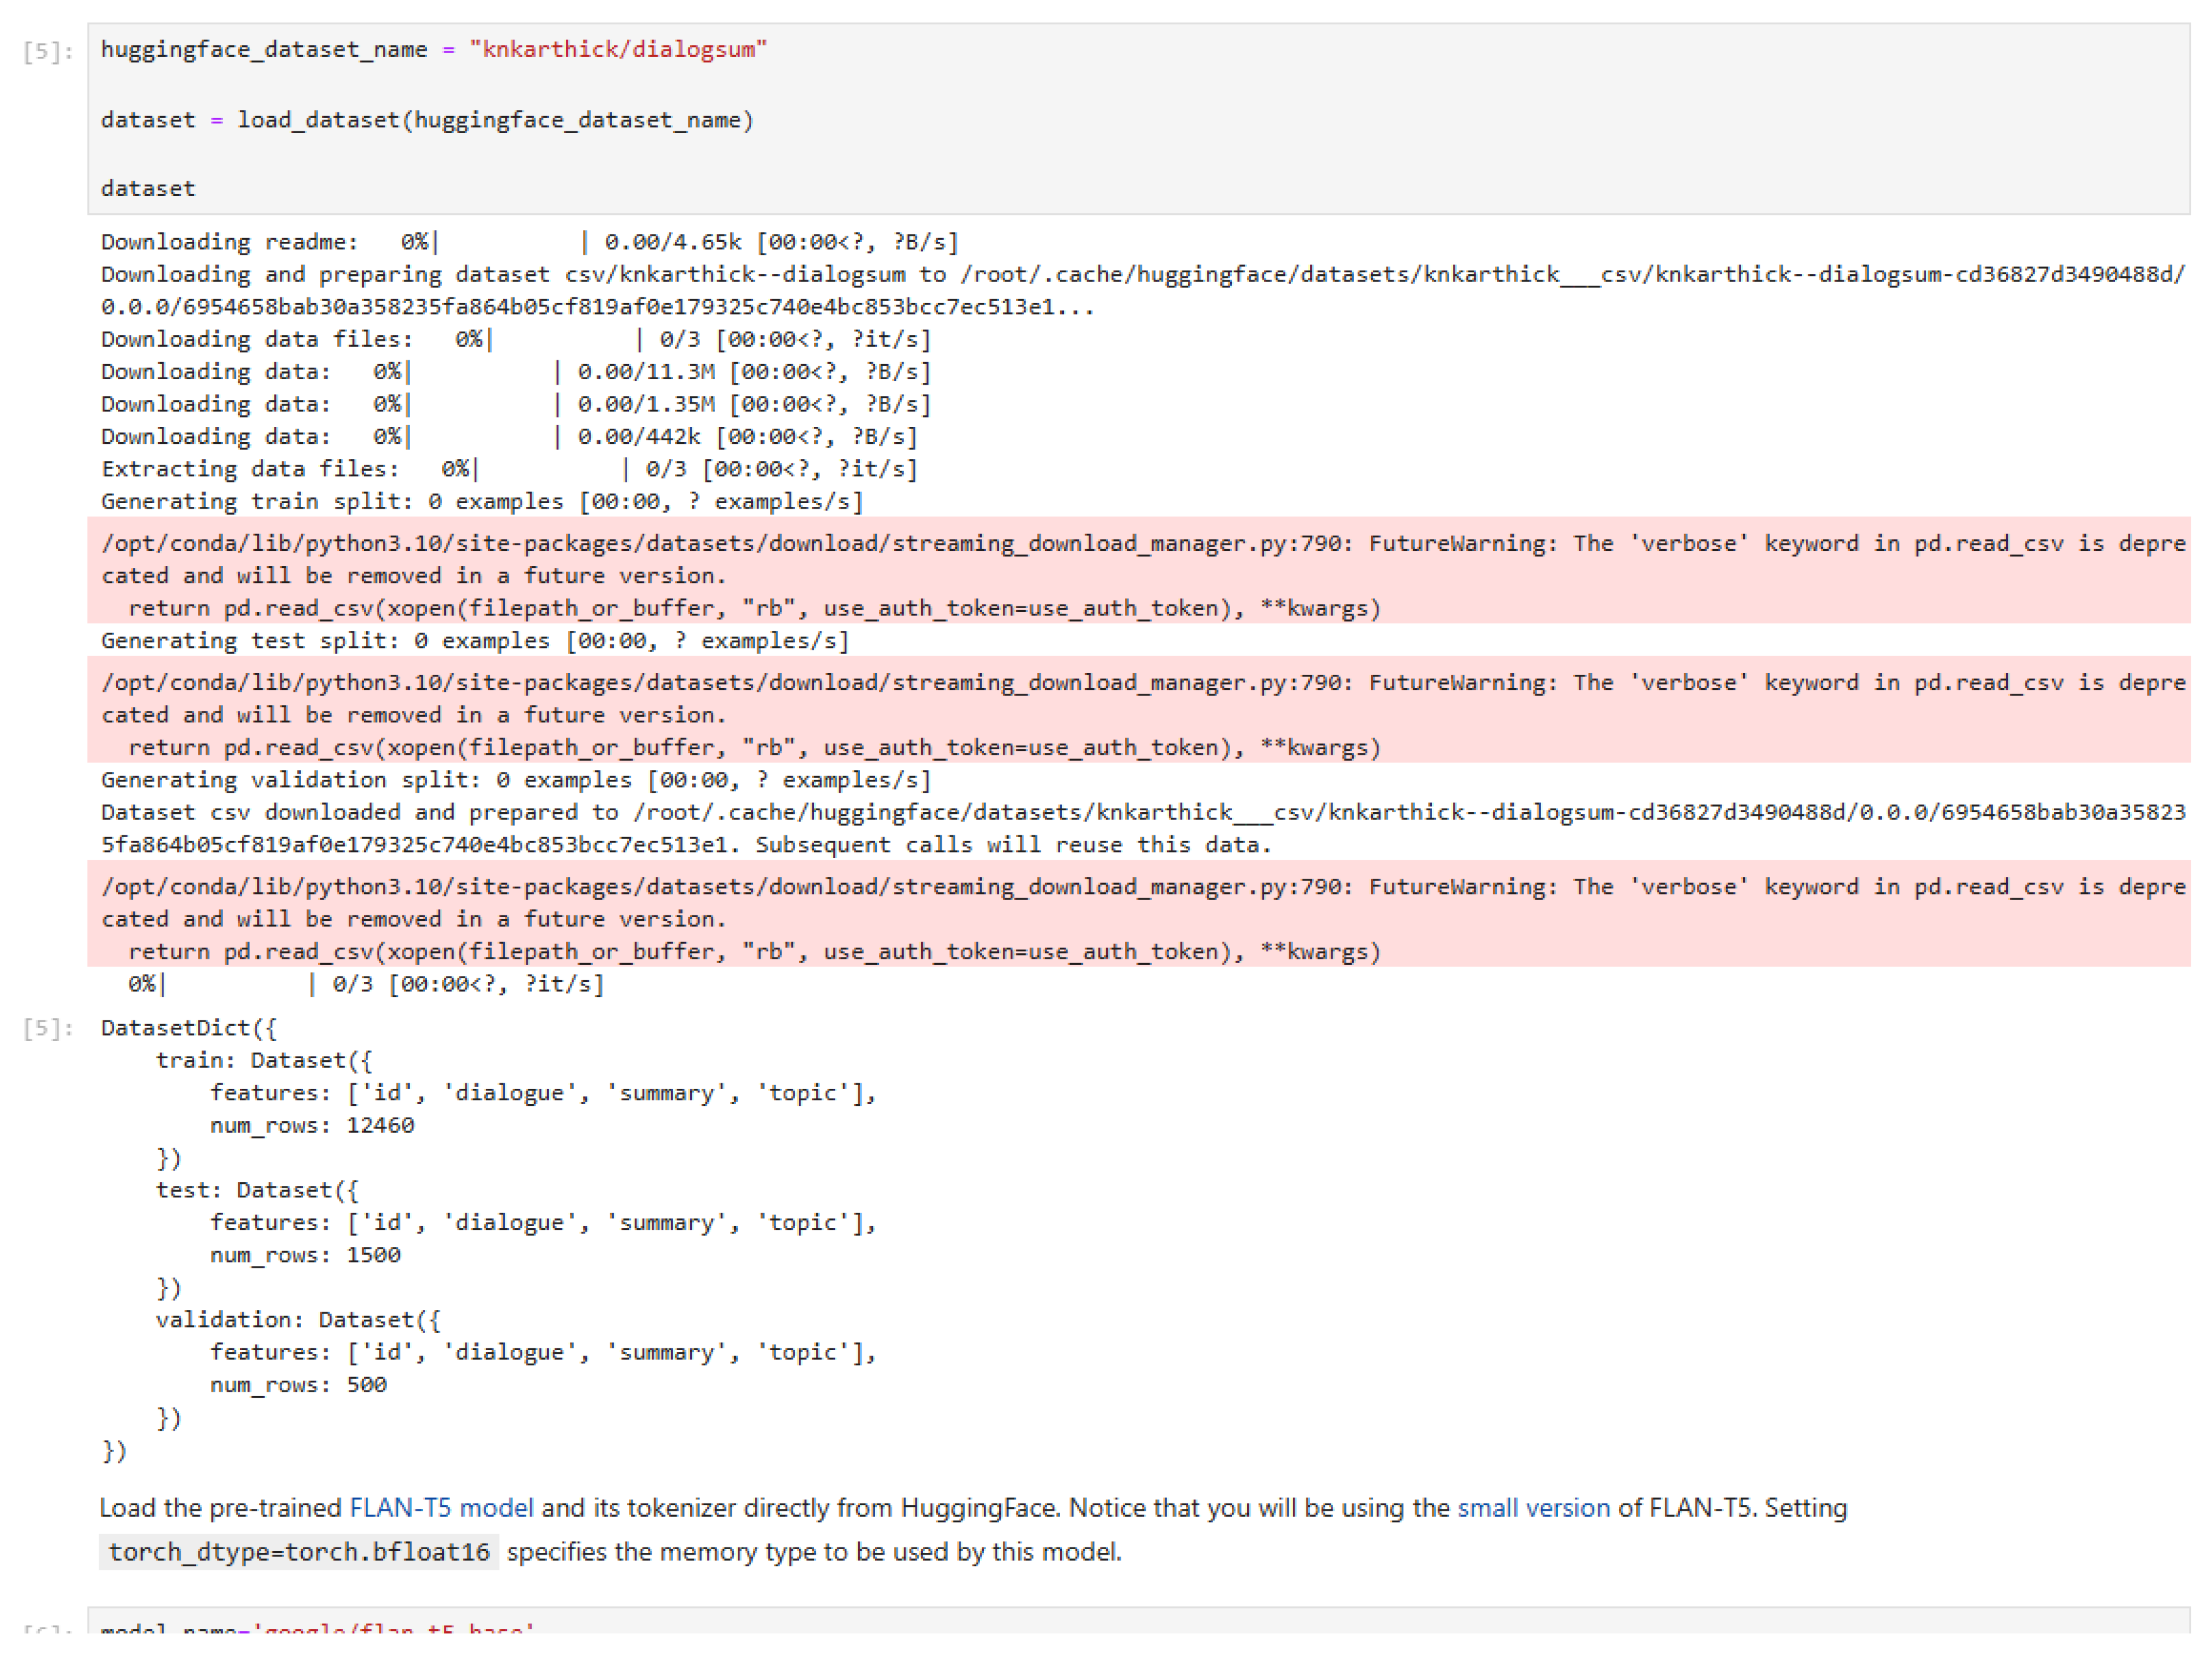Follow the small version link
2212x1664 pixels.
coord(1533,1507)
